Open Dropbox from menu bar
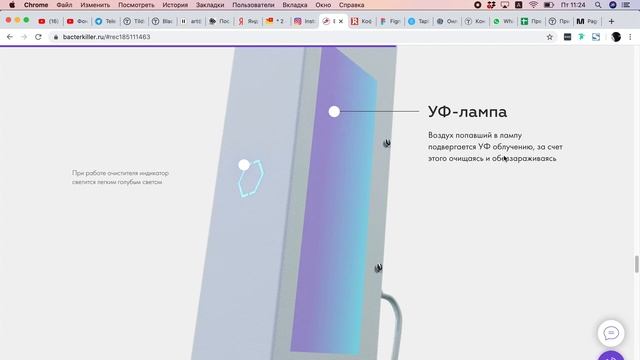The height and width of the screenshot is (360, 640). pos(491,5)
